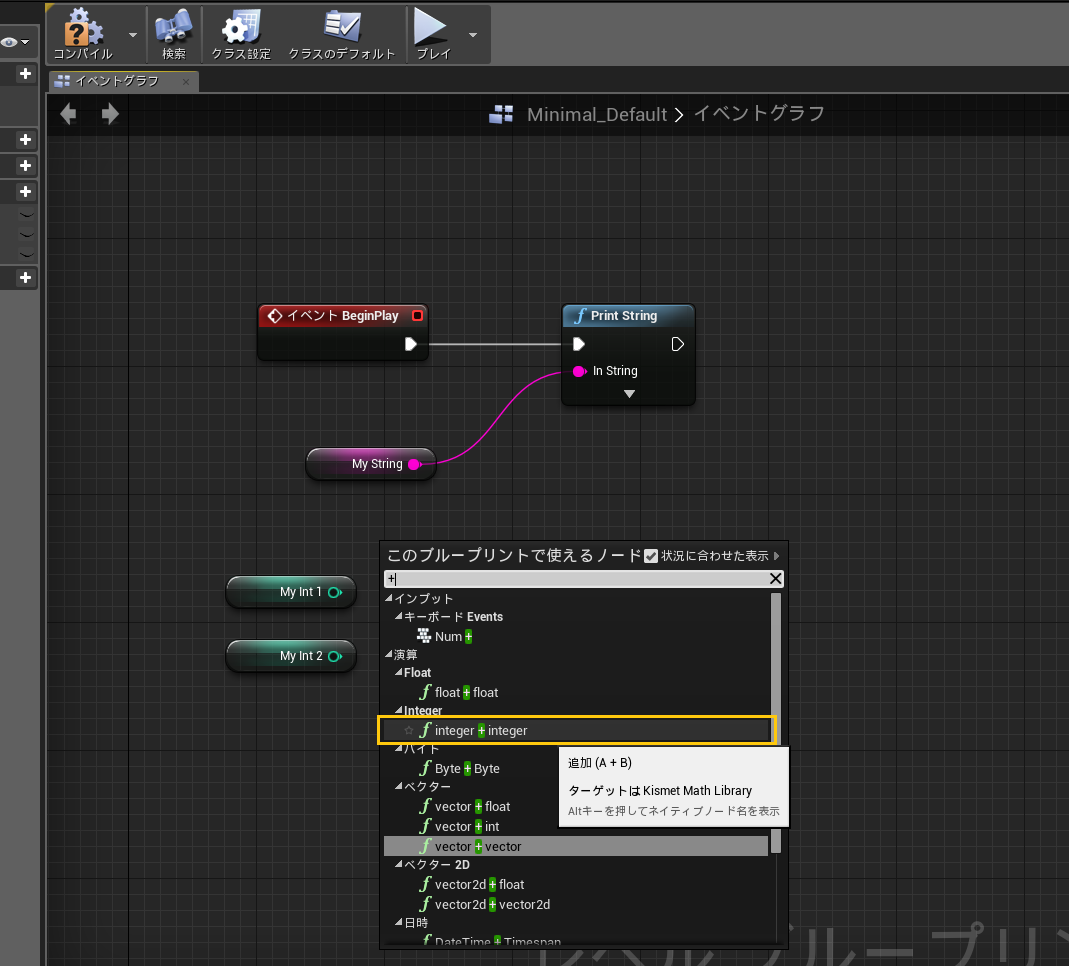This screenshot has width=1069, height=966.
Task: Click the BeginPlay event delegate red pin
Action: coord(417,316)
